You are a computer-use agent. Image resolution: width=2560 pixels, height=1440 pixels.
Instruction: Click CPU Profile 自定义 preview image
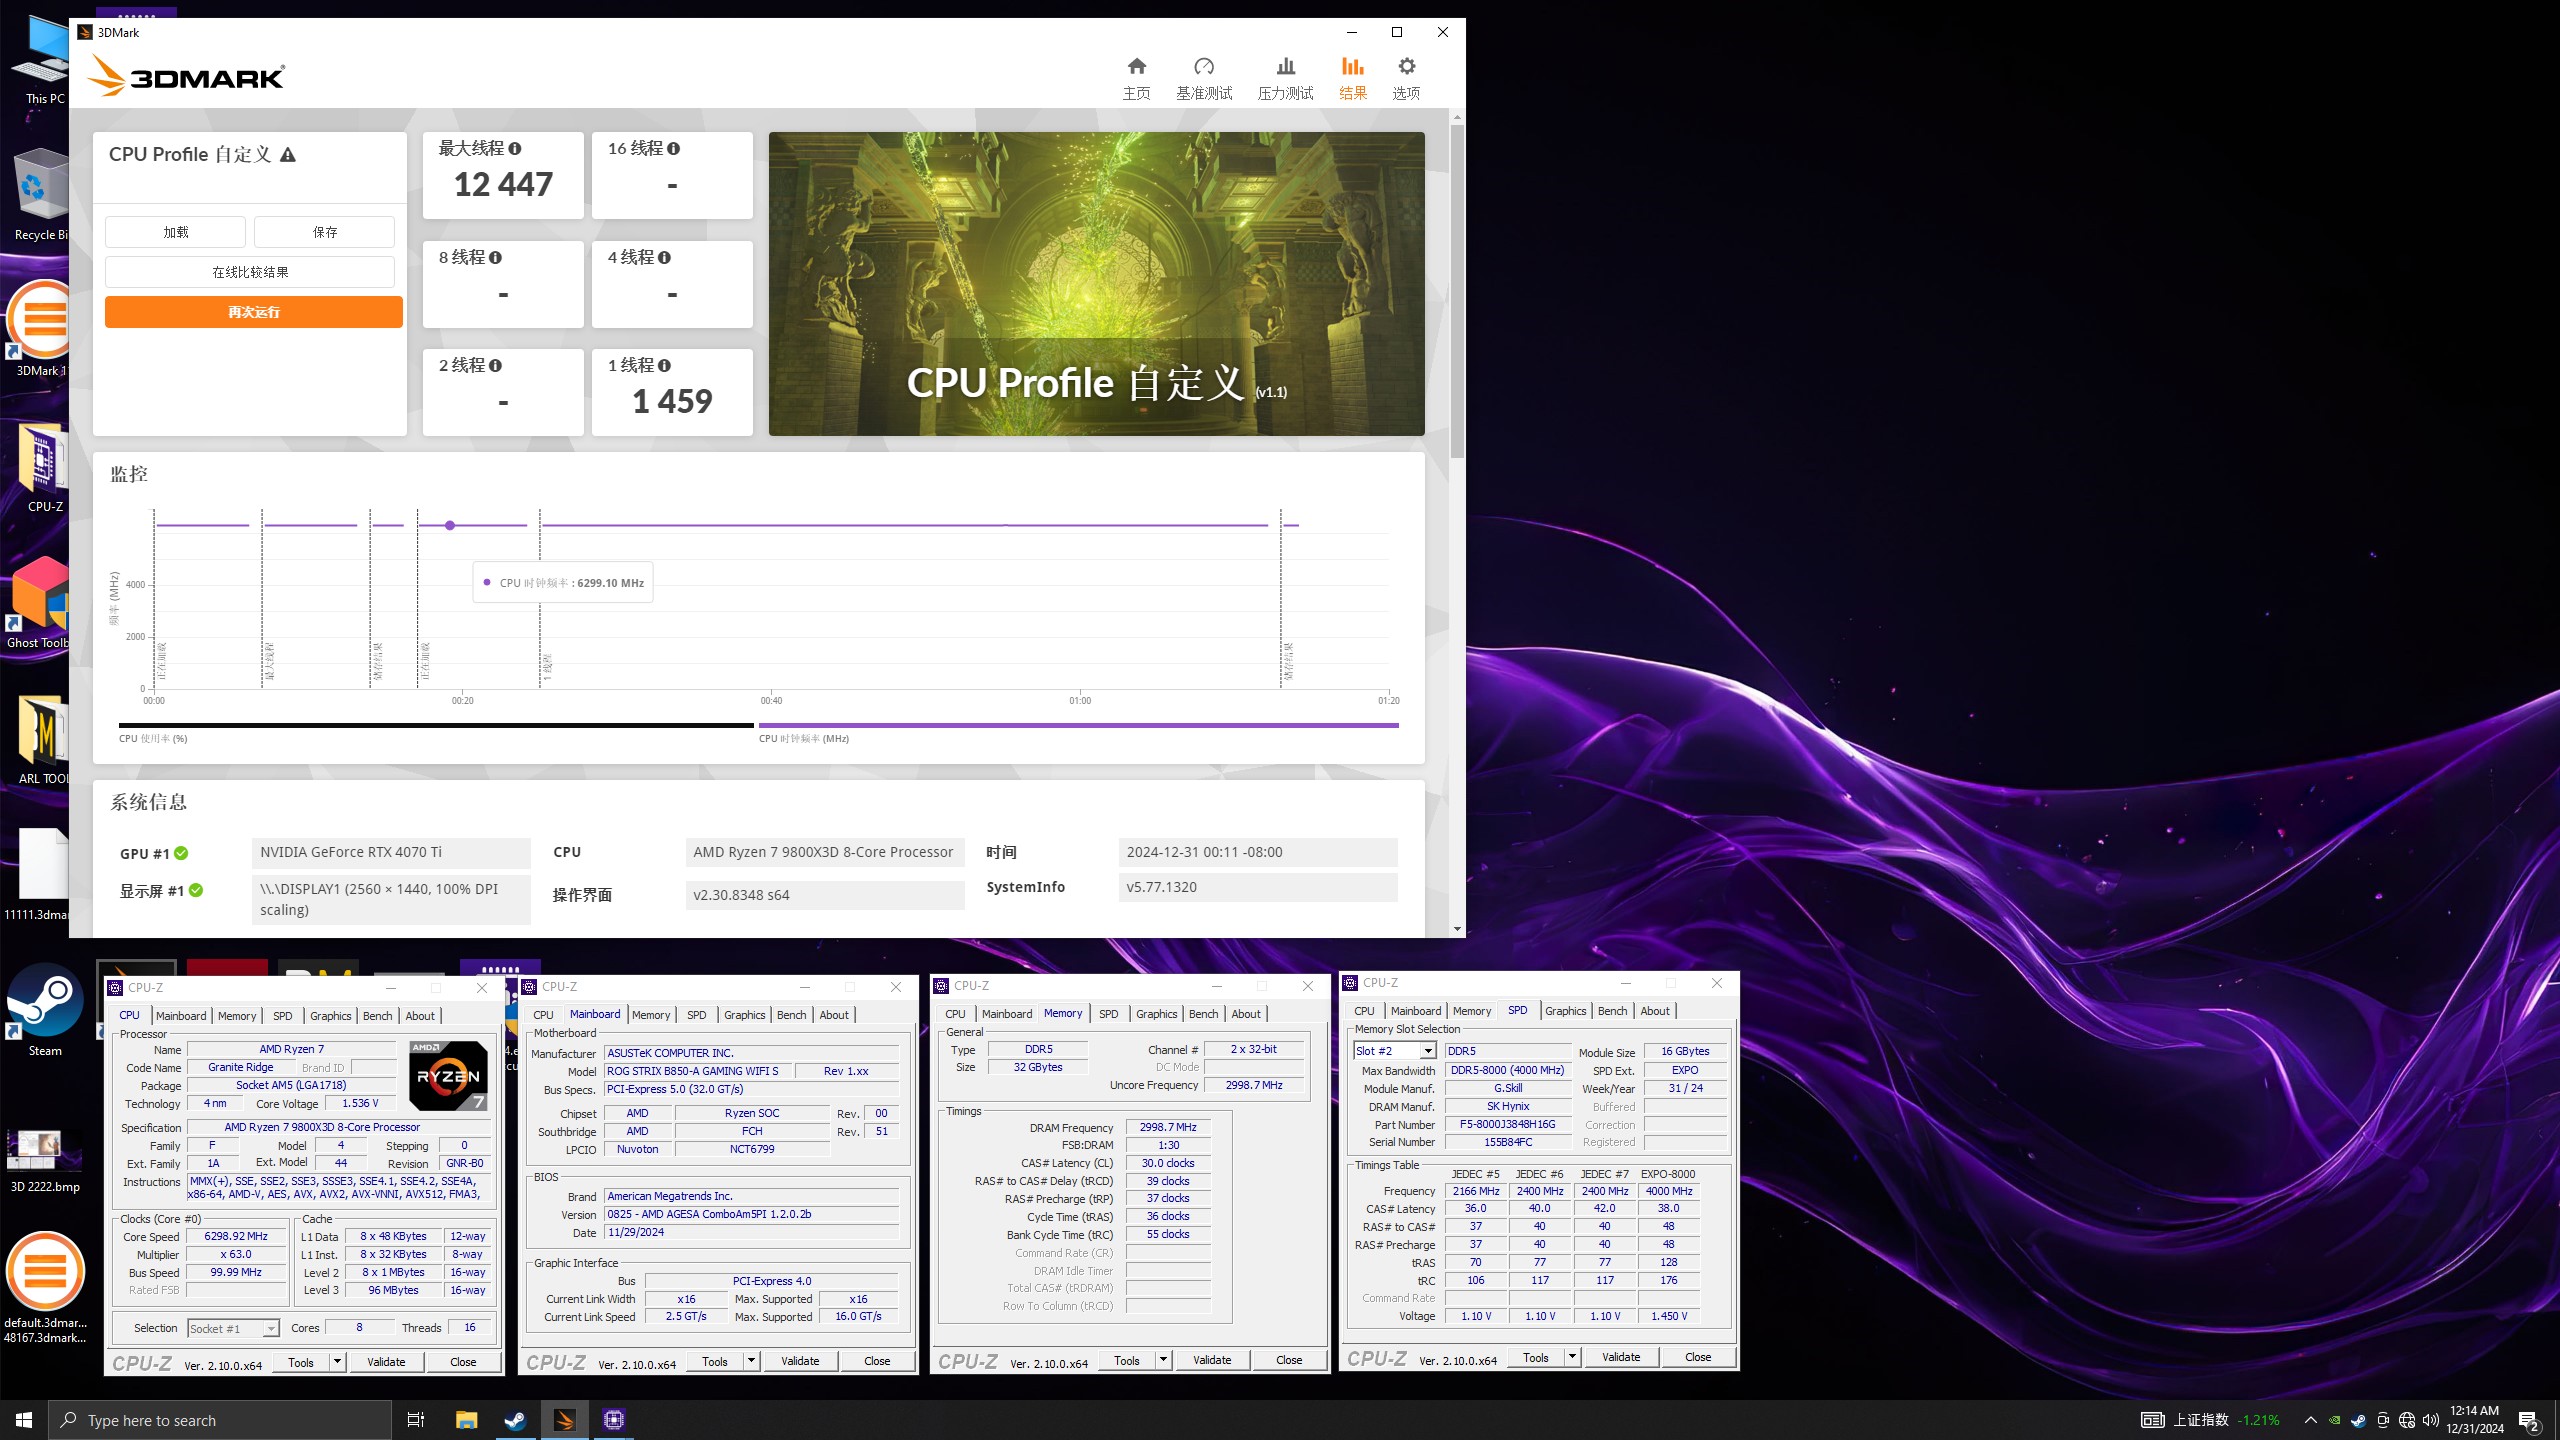[1096, 284]
